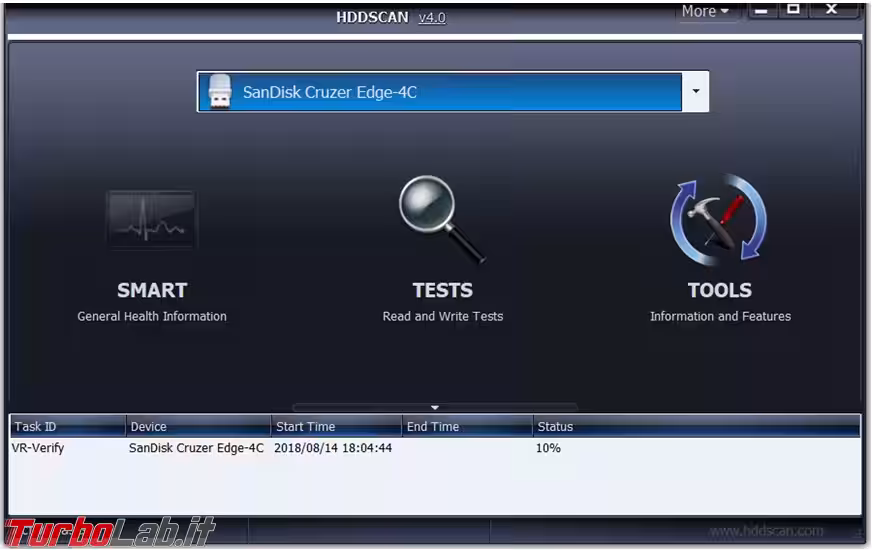This screenshot has height=550, width=872.
Task: Select the SanDisk Cruzer Edge-4C drive field
Action: (440, 92)
